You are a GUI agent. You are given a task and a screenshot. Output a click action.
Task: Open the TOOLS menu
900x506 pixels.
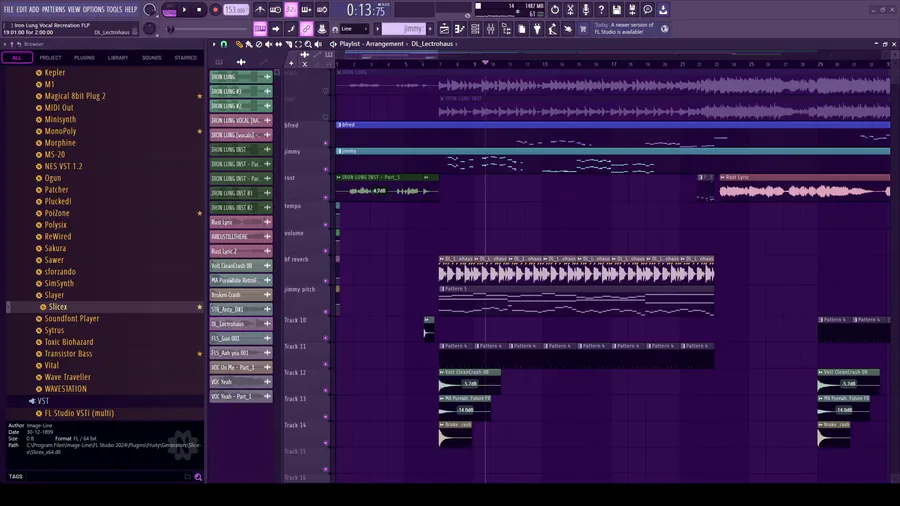114,10
